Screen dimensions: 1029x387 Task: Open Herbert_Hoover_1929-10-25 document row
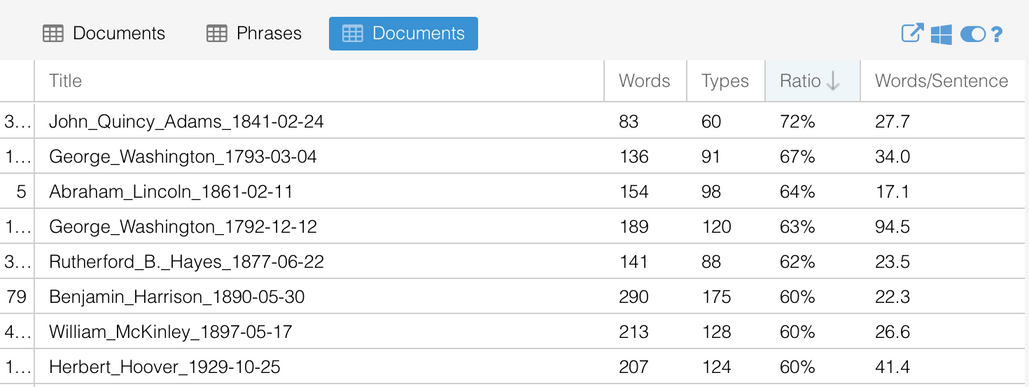[x=512, y=367]
